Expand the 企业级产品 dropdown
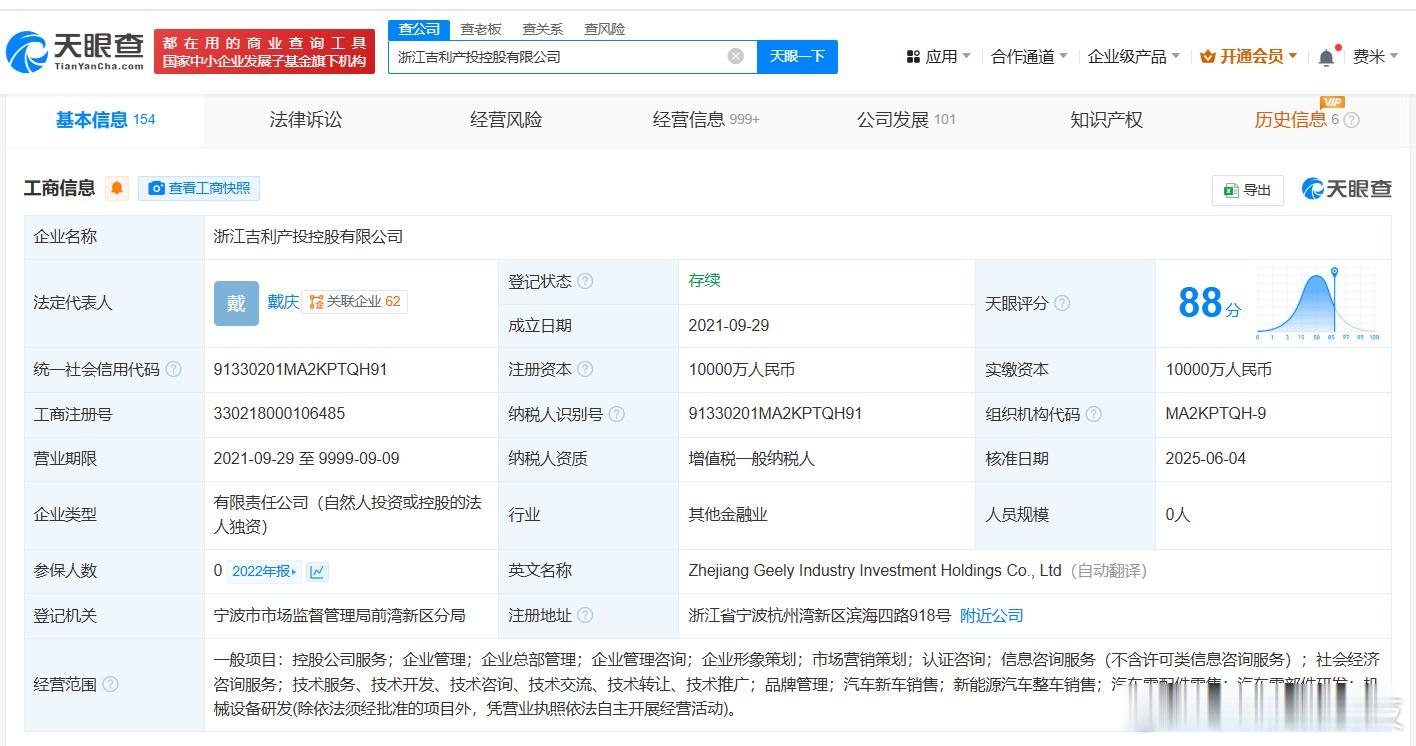This screenshot has height=746, width=1416. [x=1134, y=57]
